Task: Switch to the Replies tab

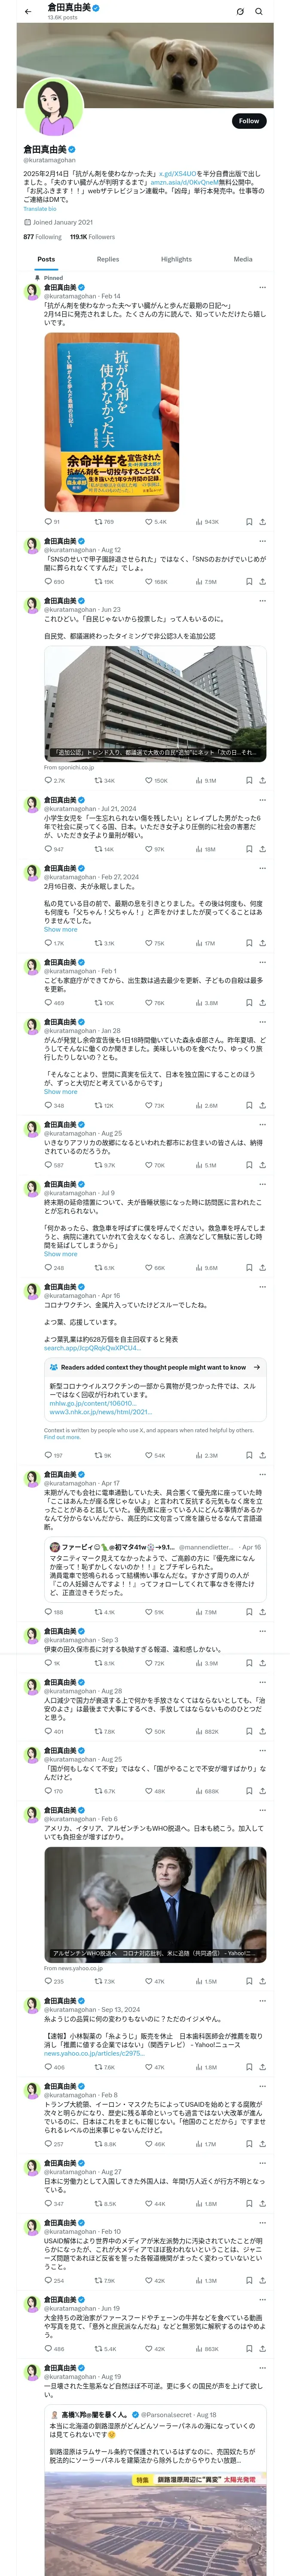Action: click(108, 259)
